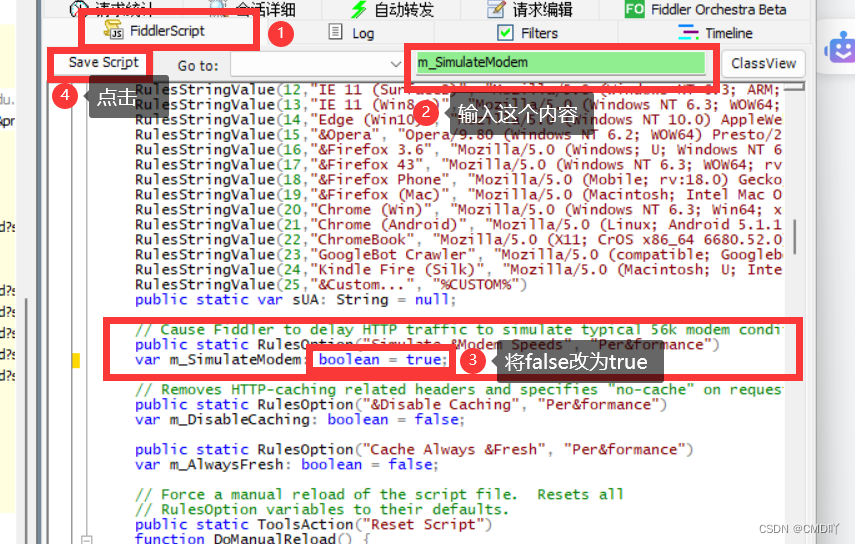Click the "Cache Always &Fresh" RulesOption line

click(414, 450)
